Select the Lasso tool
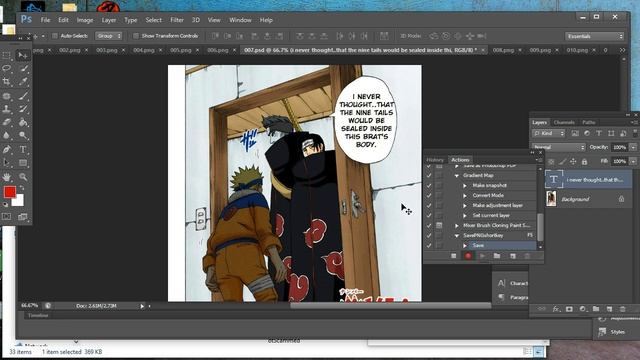This screenshot has width=640, height=360. pyautogui.click(x=7, y=68)
